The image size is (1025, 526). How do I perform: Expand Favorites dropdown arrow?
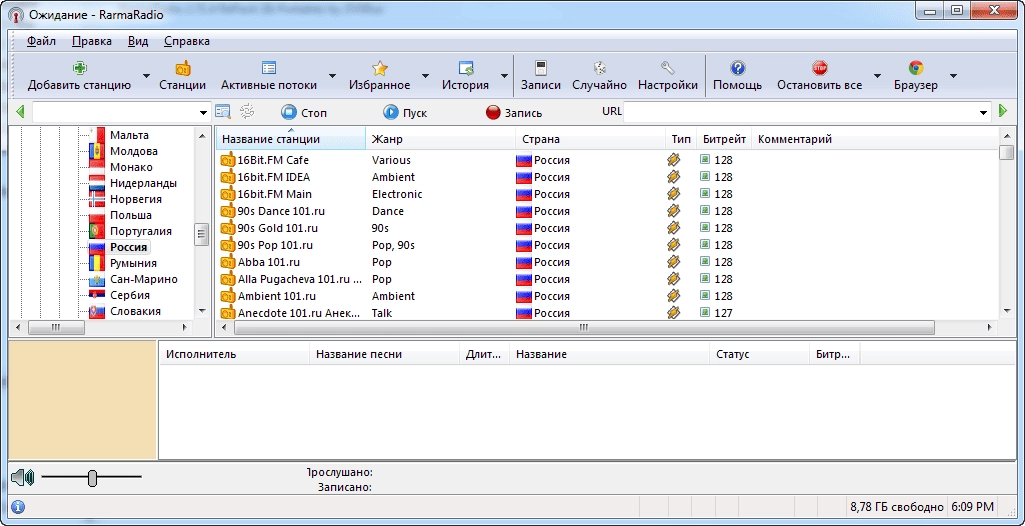[x=425, y=76]
